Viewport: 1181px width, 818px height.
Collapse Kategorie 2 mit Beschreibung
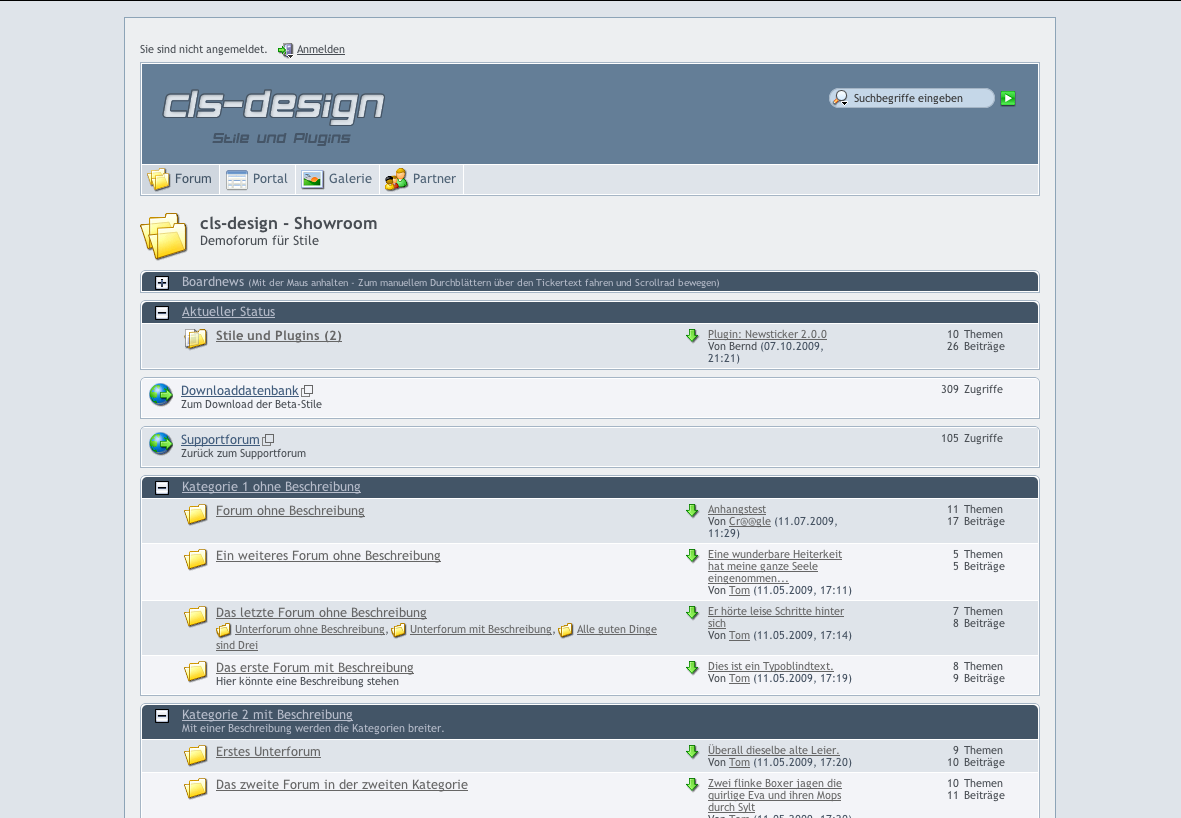(162, 716)
